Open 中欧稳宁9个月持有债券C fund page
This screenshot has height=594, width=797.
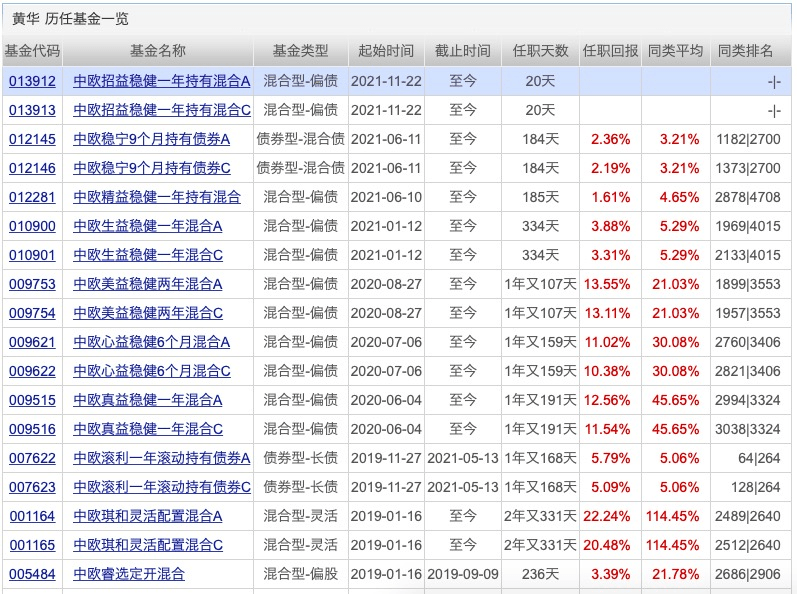pos(151,168)
